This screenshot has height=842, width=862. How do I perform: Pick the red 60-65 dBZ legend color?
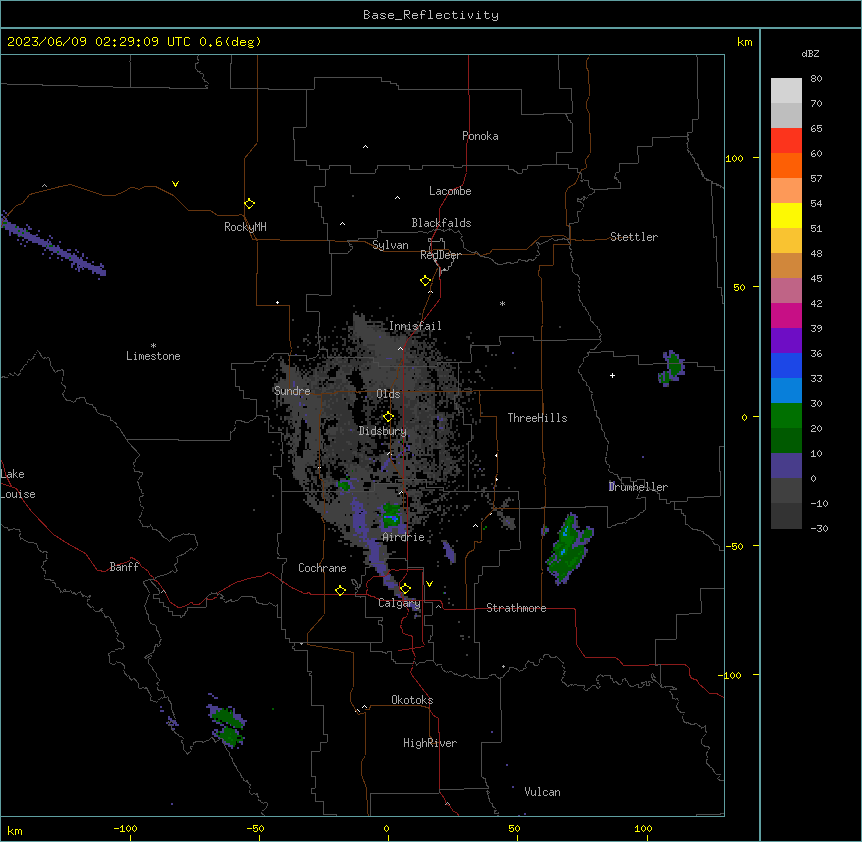click(x=786, y=141)
